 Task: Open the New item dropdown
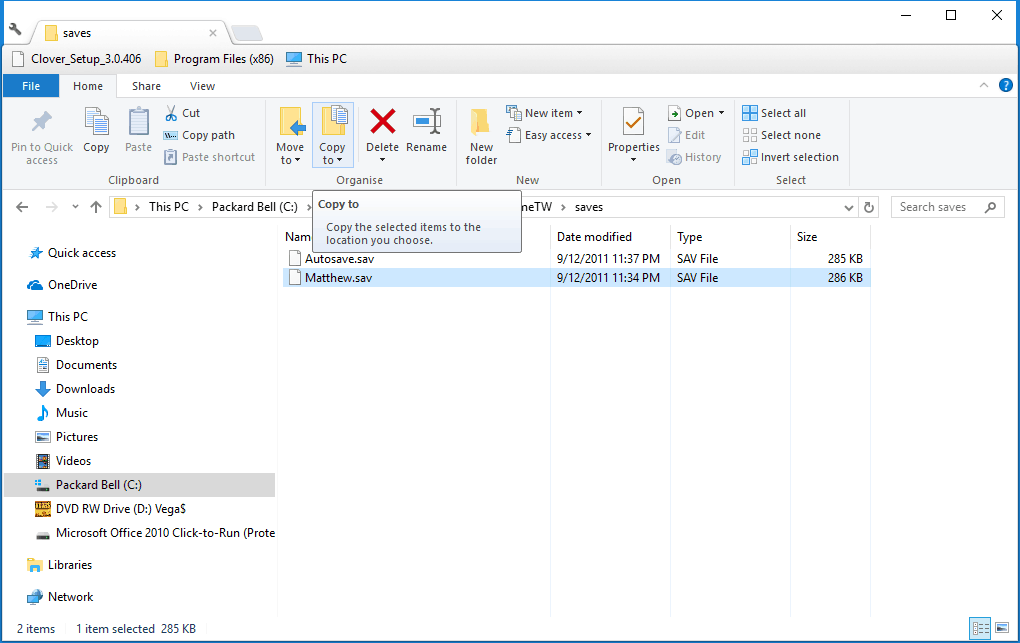coord(544,113)
